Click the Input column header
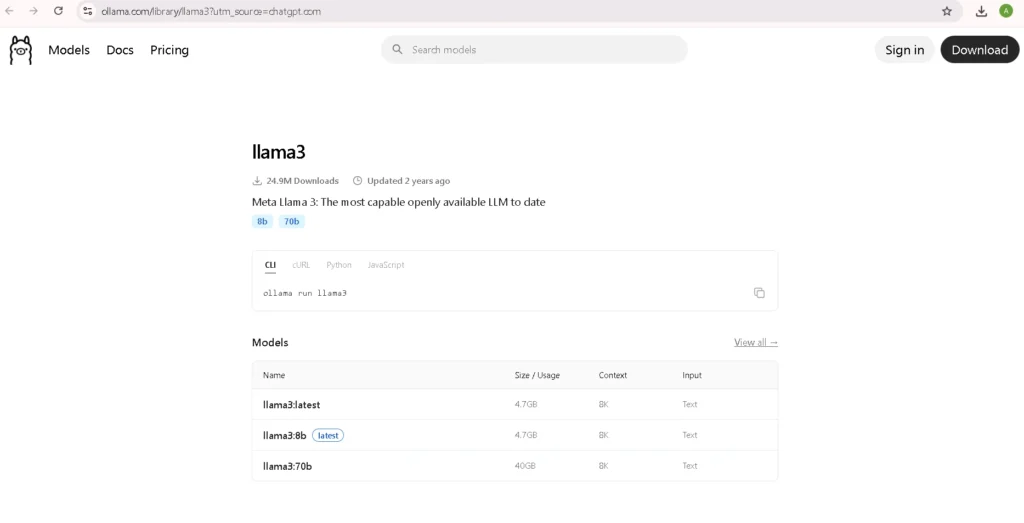This screenshot has width=1024, height=523. pos(692,375)
